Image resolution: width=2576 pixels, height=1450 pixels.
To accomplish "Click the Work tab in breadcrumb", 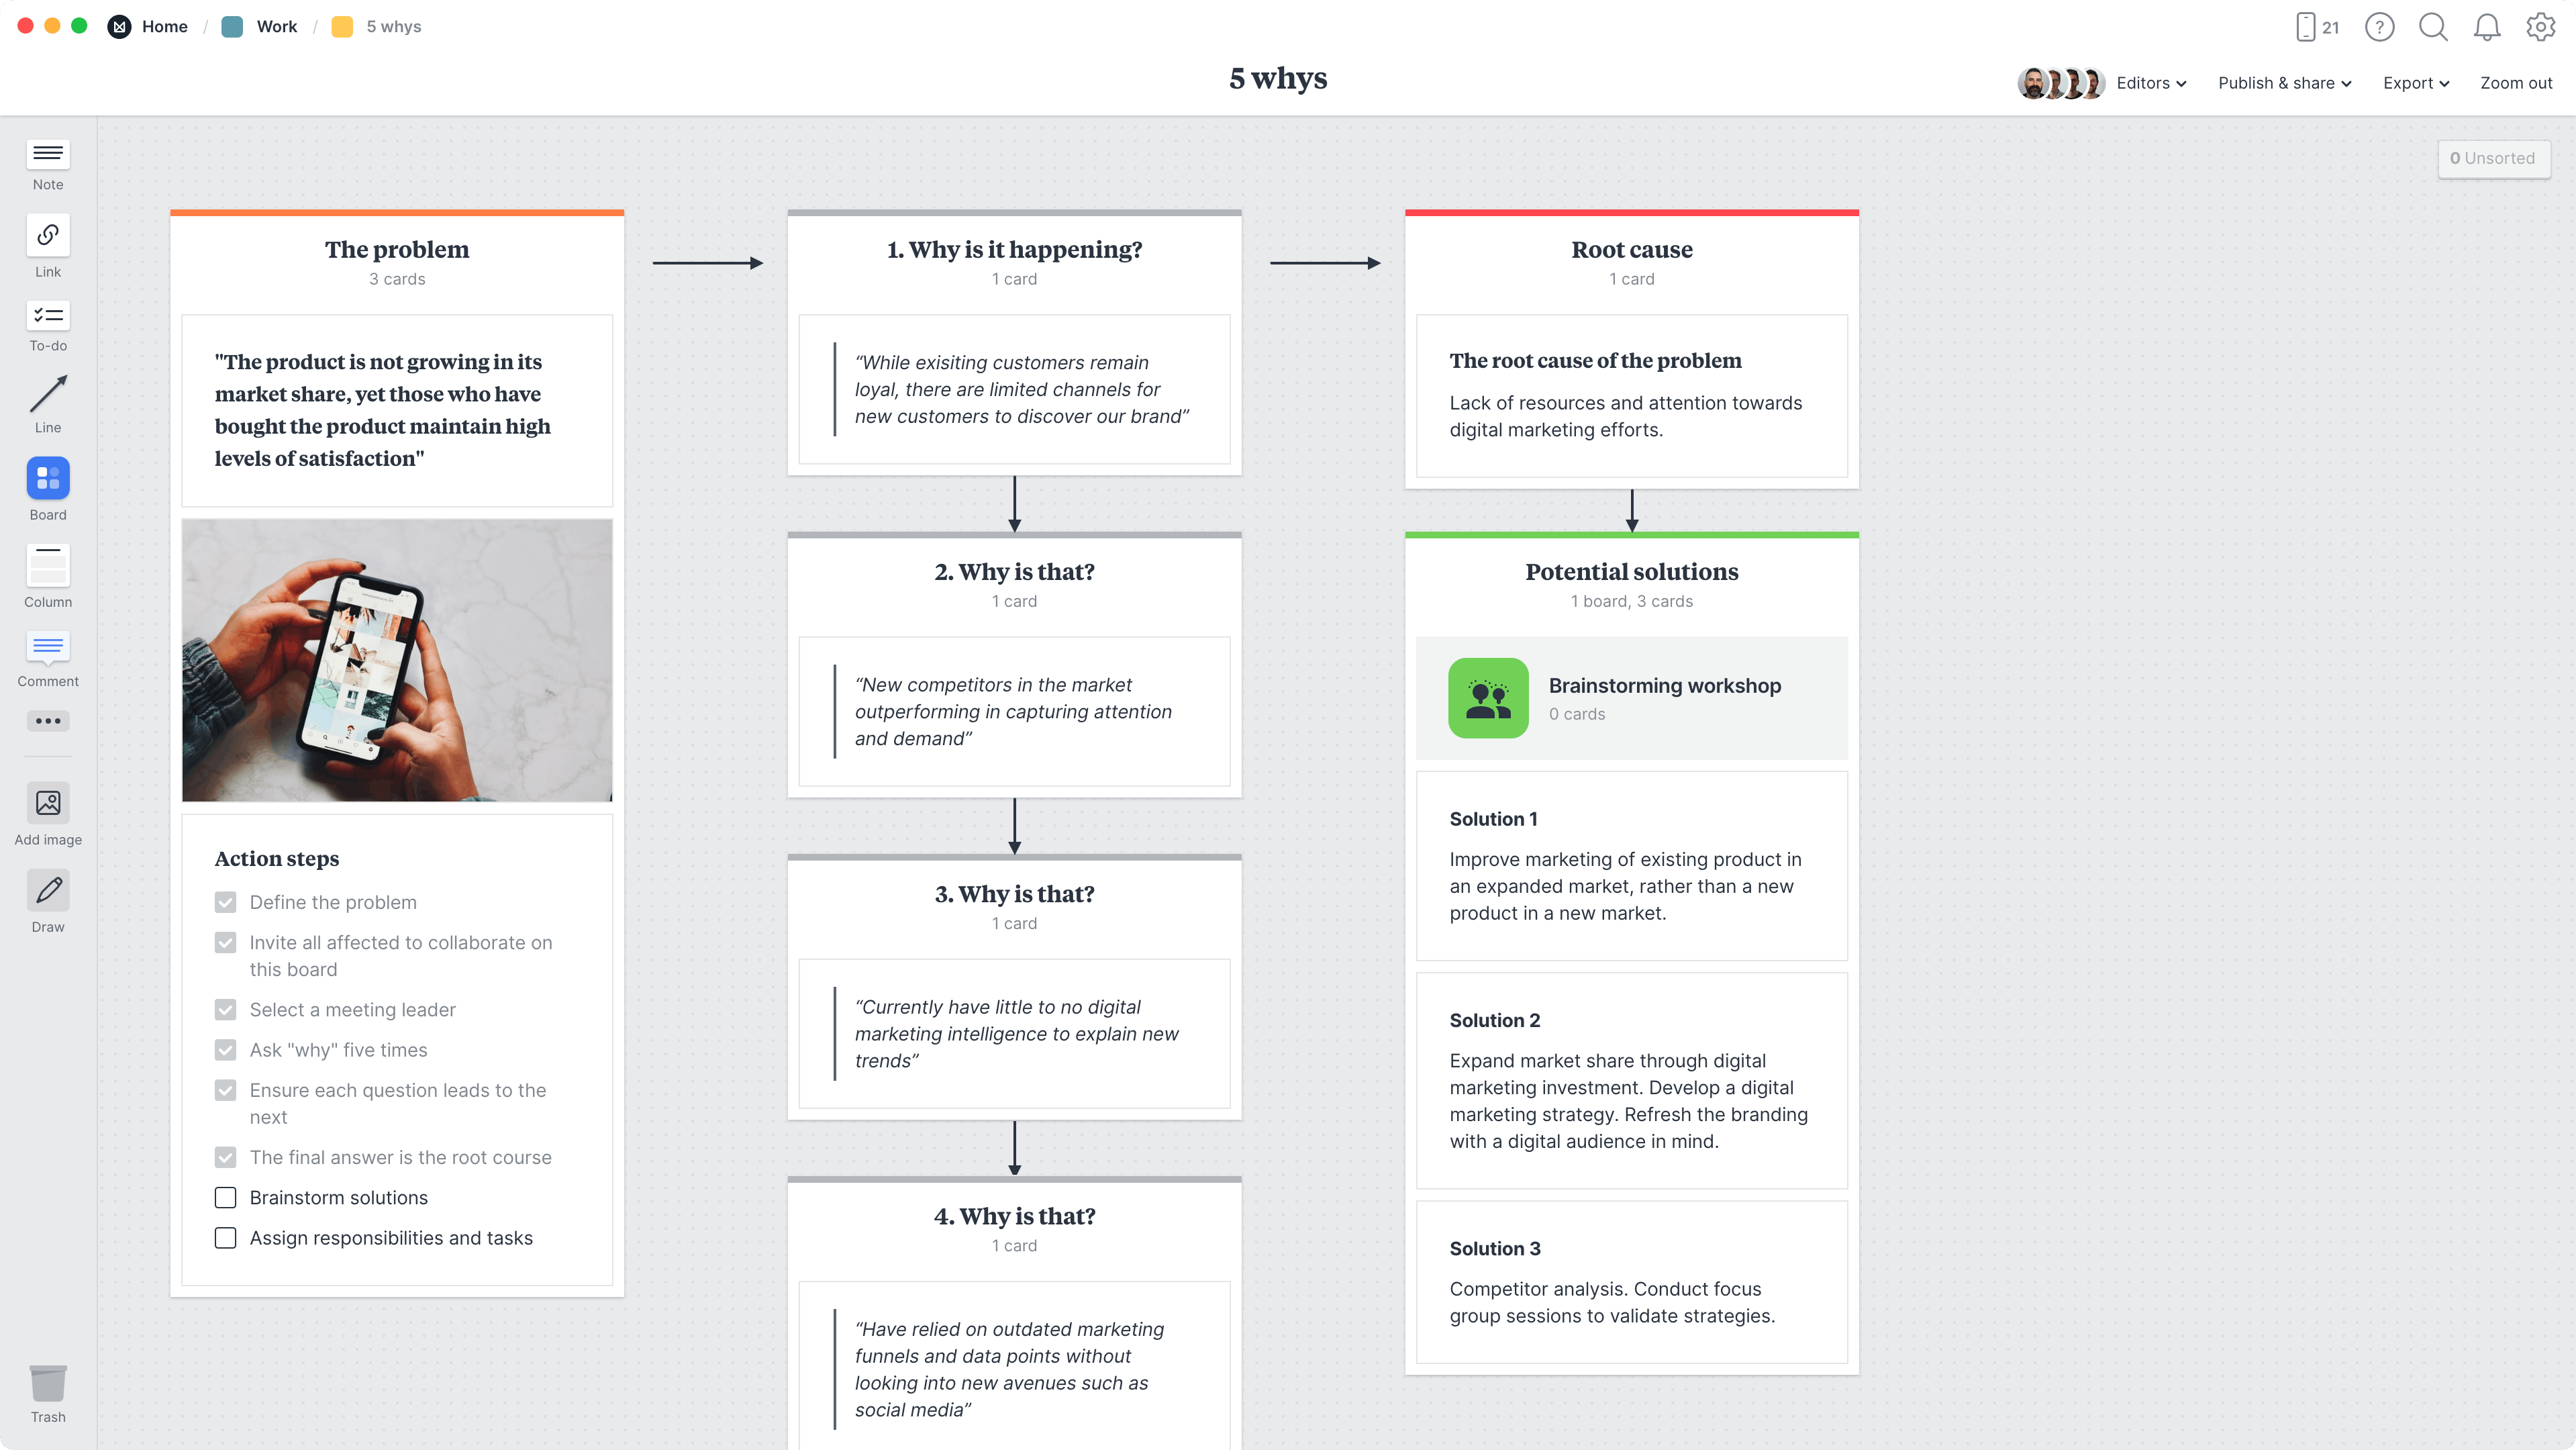I will coord(275,25).
